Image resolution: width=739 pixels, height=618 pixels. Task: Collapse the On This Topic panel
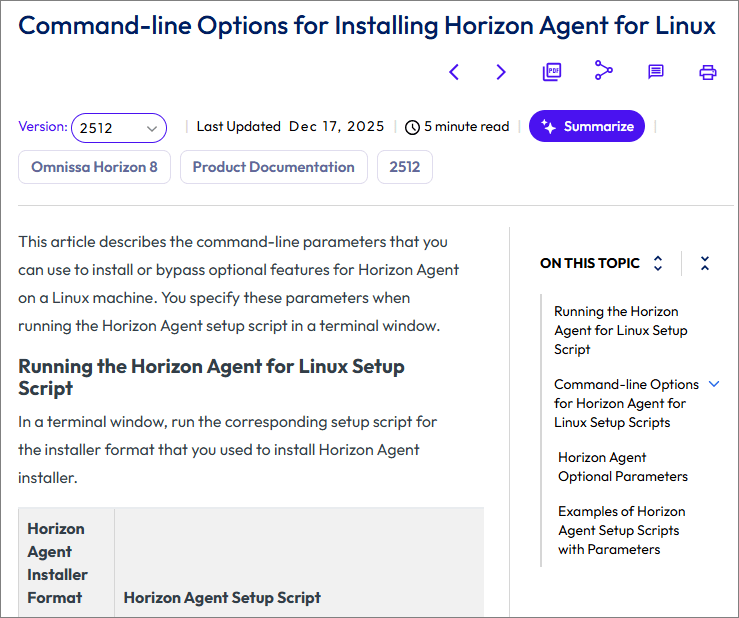tap(705, 263)
